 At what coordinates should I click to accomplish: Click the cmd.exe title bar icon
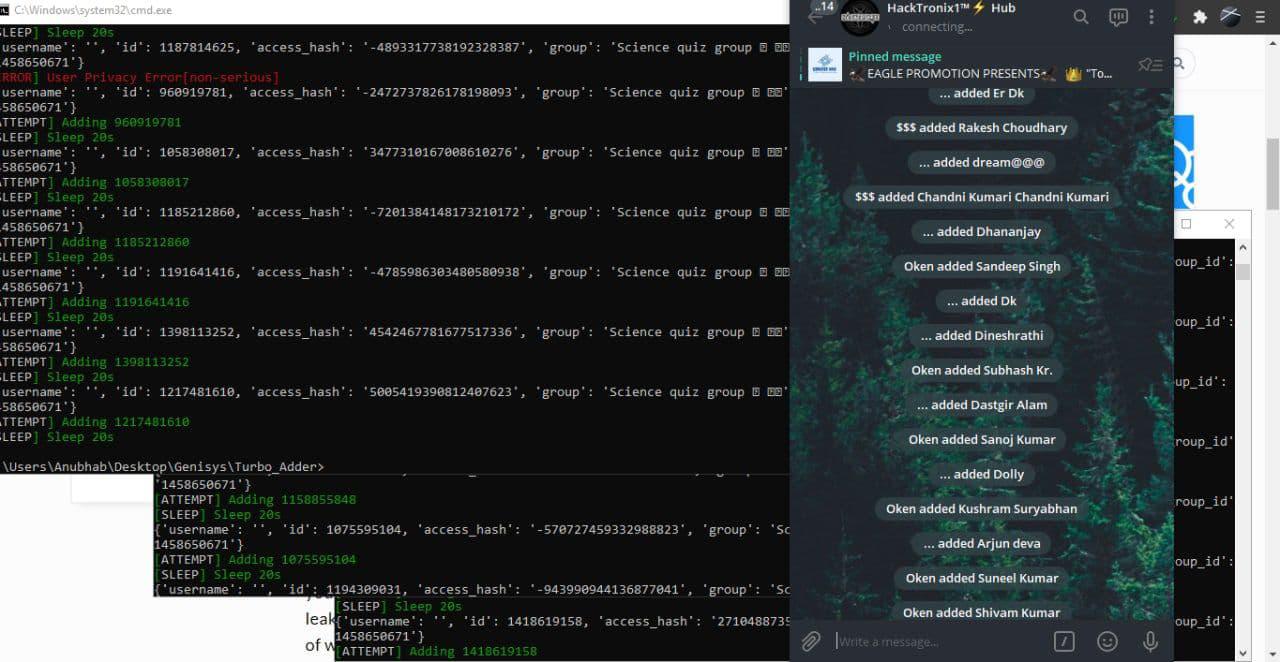click(7, 9)
